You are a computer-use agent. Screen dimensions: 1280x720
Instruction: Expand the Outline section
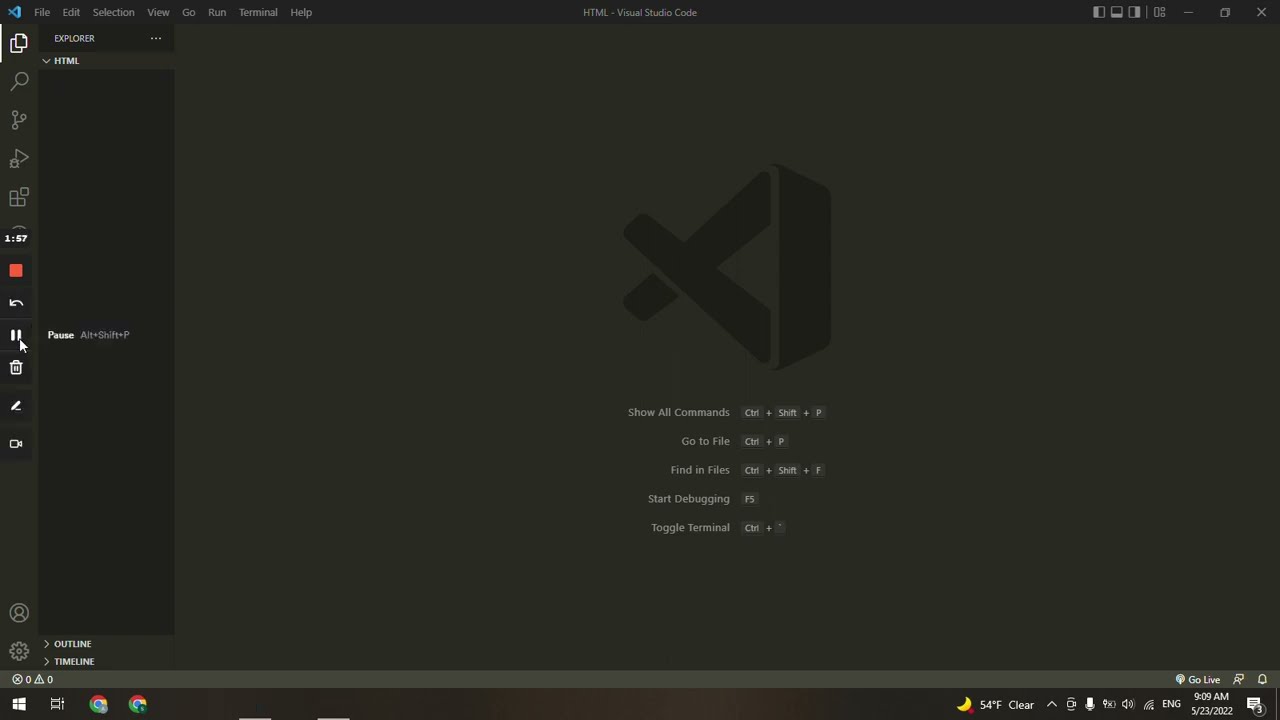tap(107, 644)
